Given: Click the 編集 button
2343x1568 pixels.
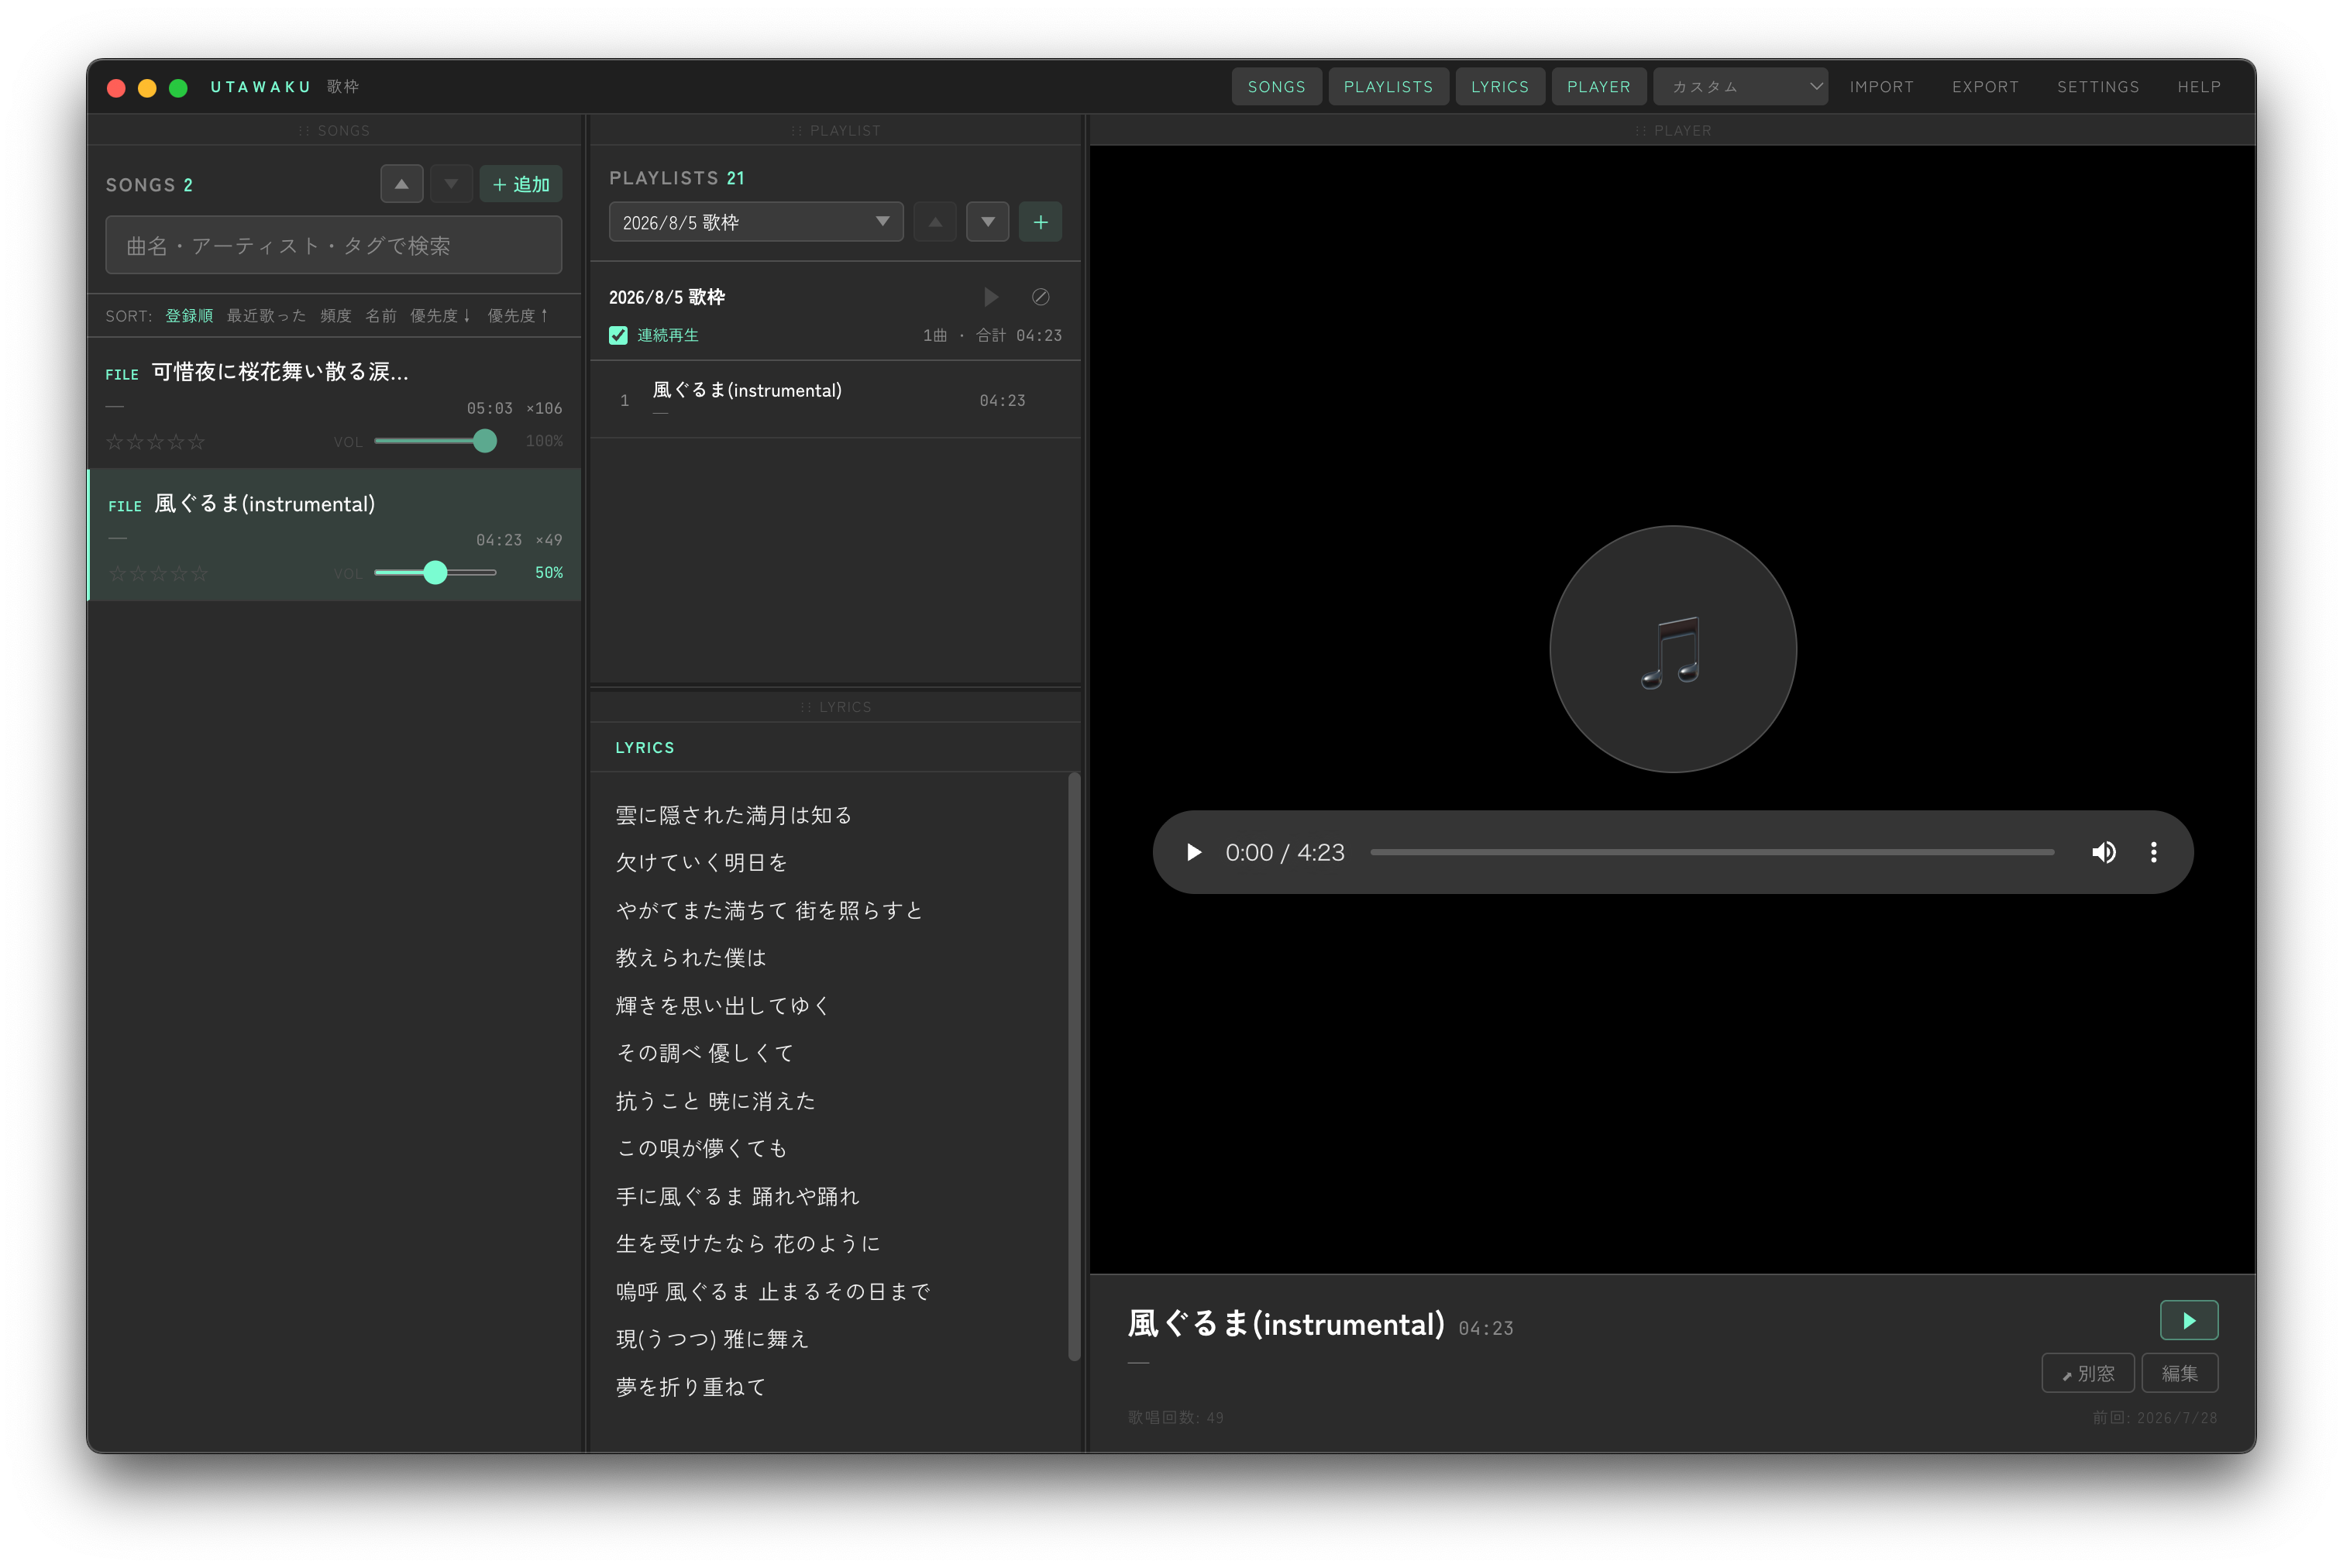Looking at the screenshot, I should point(2179,1373).
